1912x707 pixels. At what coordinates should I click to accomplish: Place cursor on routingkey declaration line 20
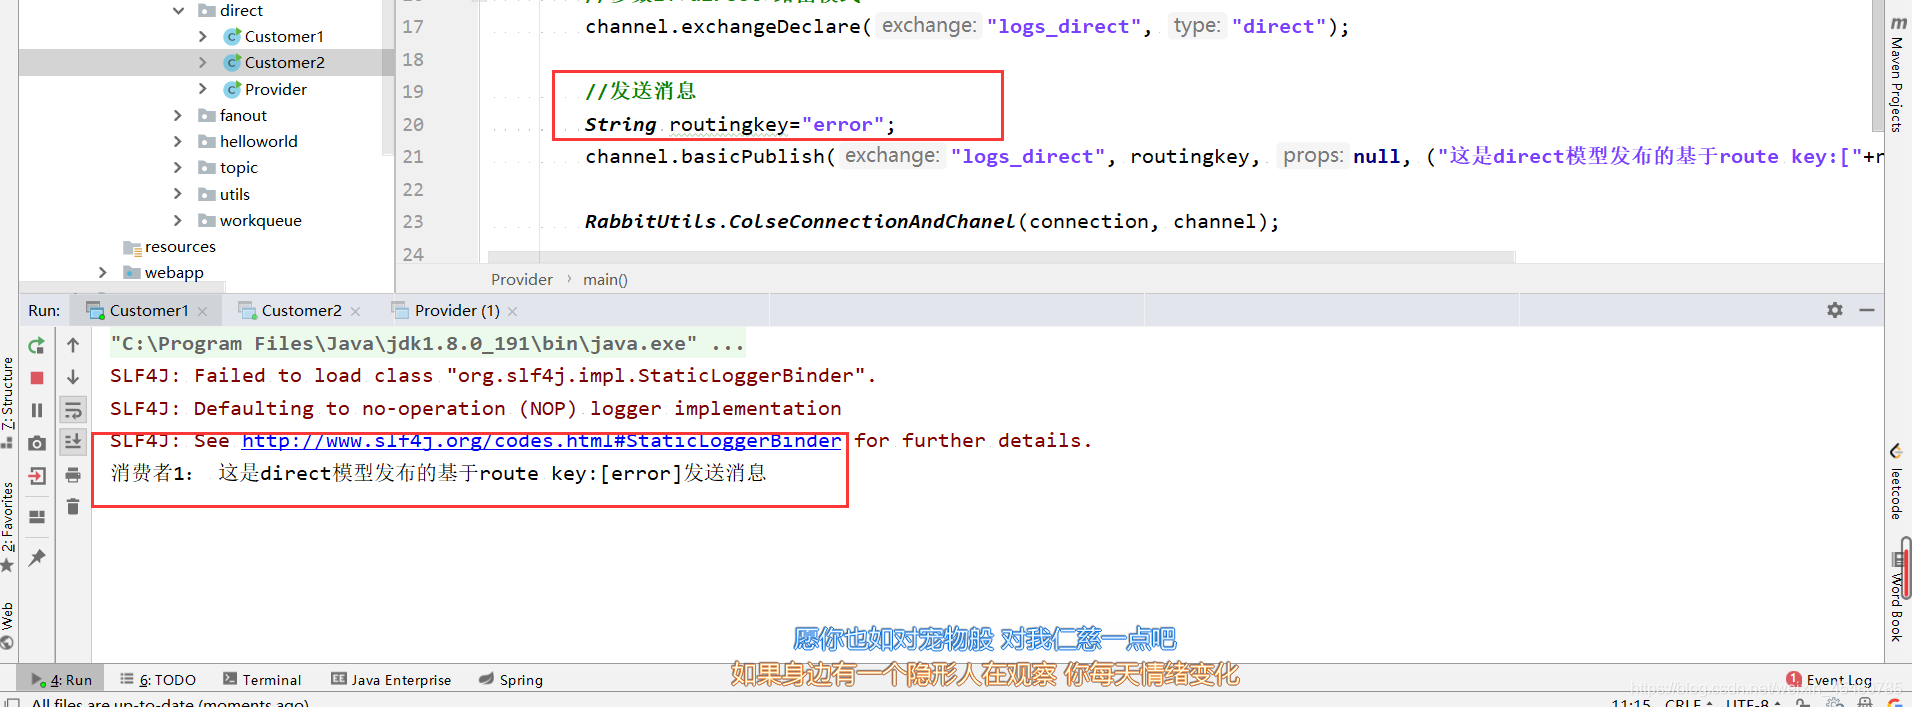[x=740, y=124]
